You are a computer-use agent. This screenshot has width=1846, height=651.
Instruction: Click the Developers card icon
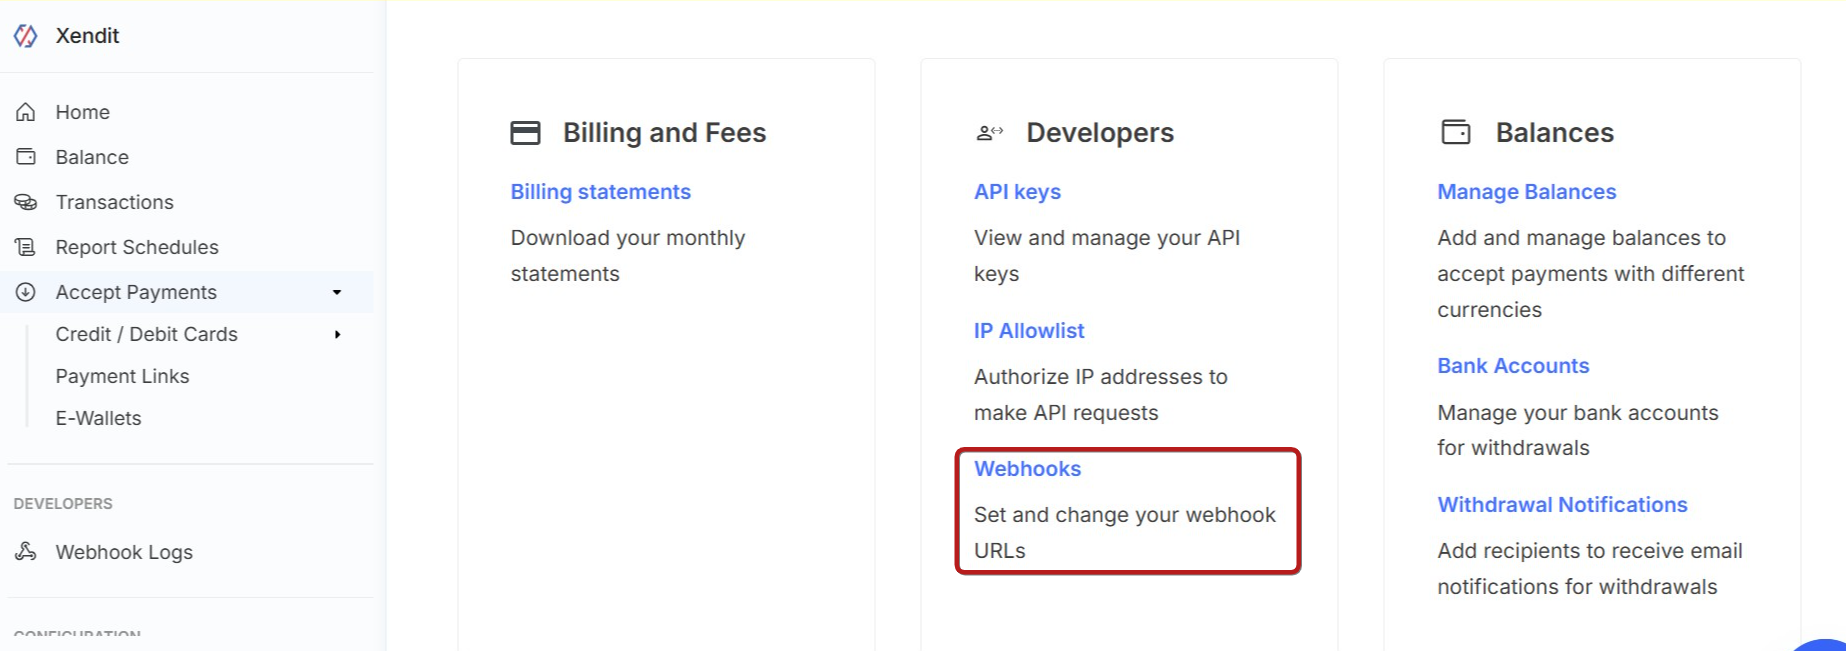click(x=990, y=133)
